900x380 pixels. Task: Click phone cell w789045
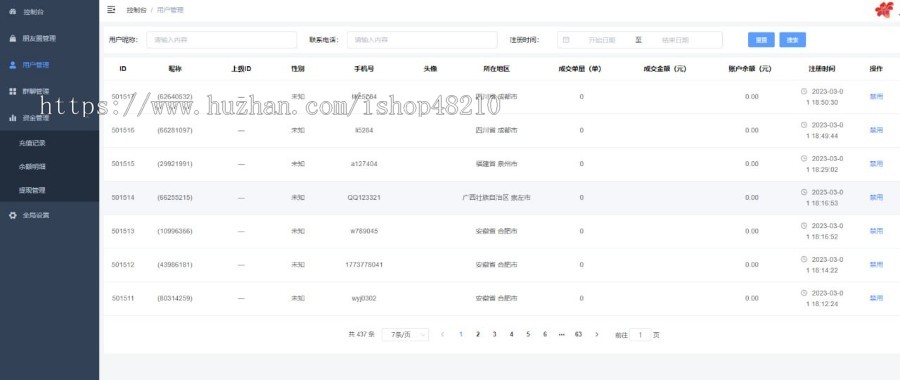pos(364,231)
